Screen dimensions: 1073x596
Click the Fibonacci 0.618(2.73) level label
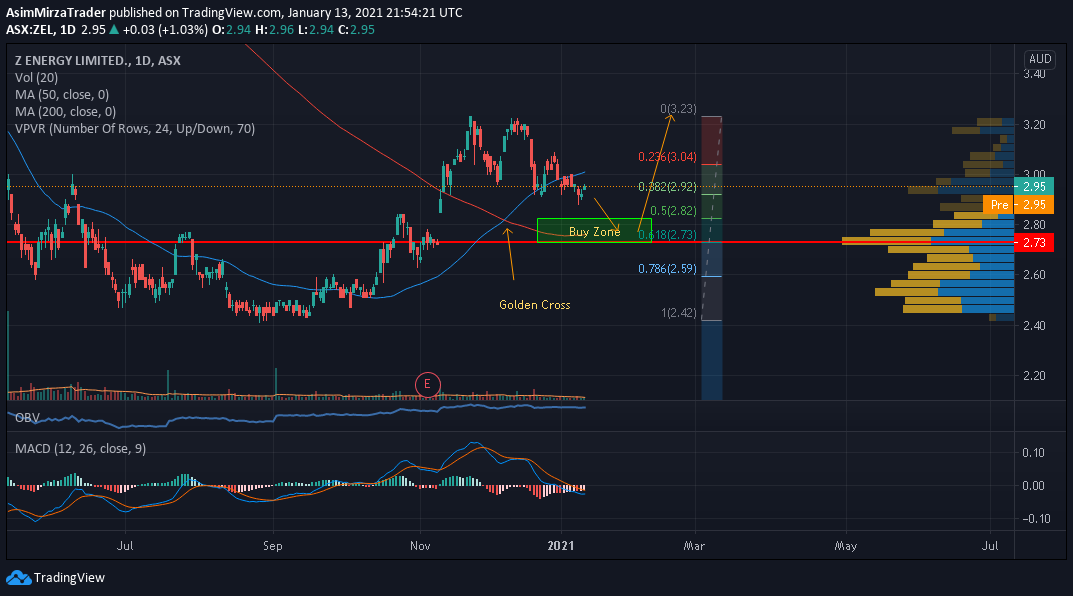(x=667, y=235)
